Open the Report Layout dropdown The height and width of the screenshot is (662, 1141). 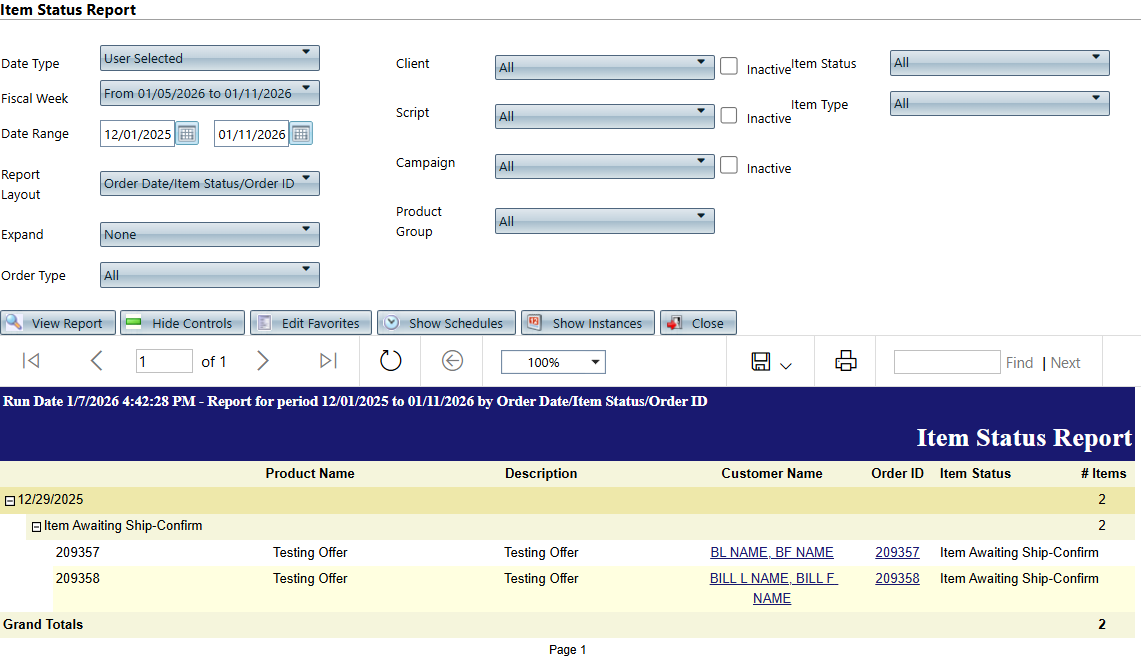tap(210, 183)
